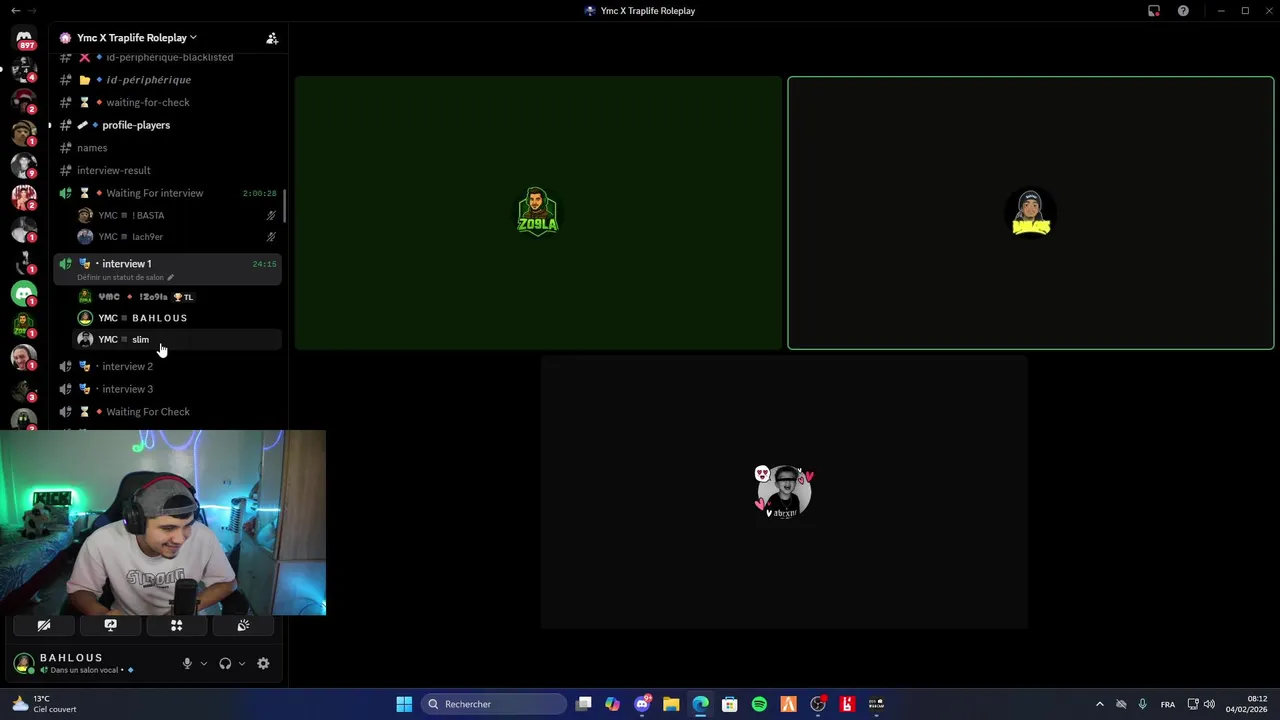Open server with 9 badge in sidebar
Image resolution: width=1280 pixels, height=720 pixels.
click(24, 164)
